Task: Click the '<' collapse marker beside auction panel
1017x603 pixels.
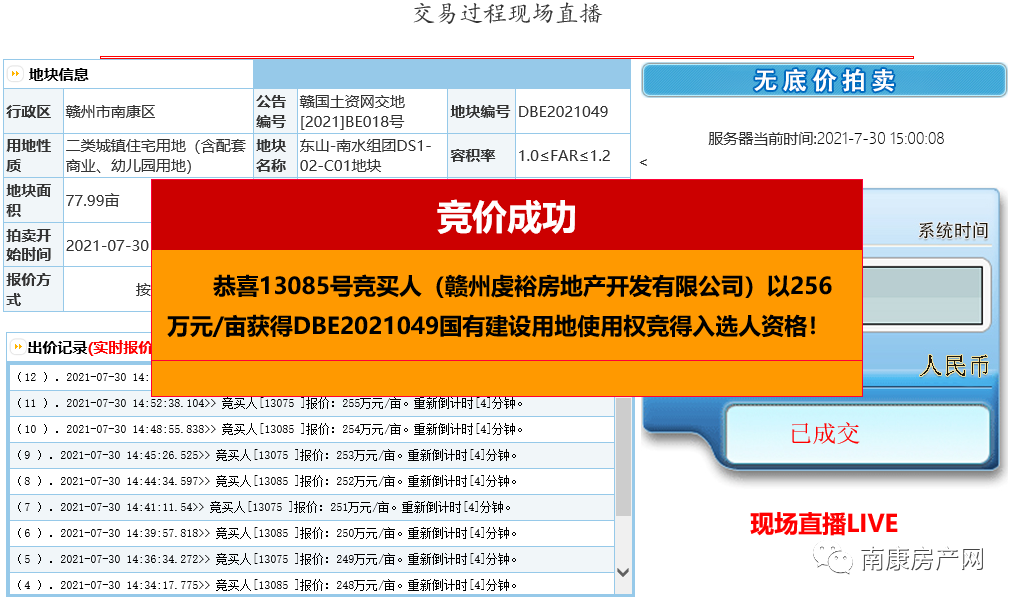Action: click(x=641, y=160)
